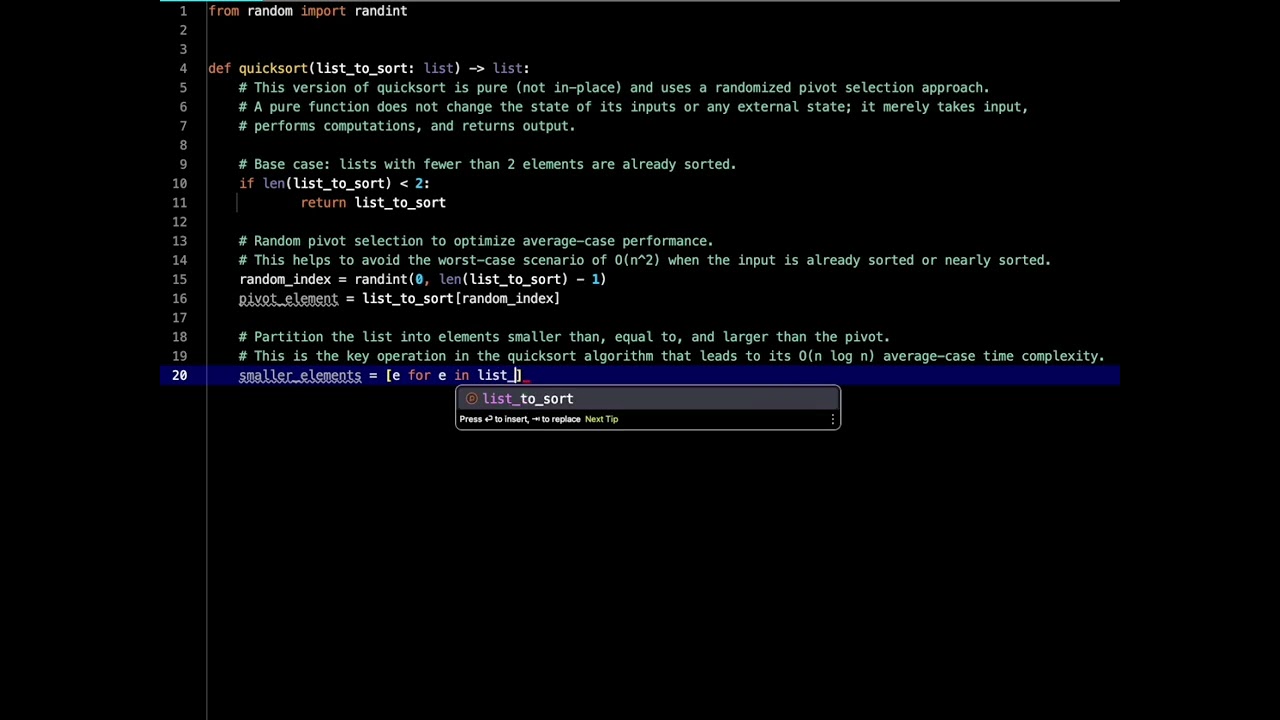Click the '# performs computations' comment line
Image resolution: width=1280 pixels, height=720 pixels.
click(x=407, y=126)
